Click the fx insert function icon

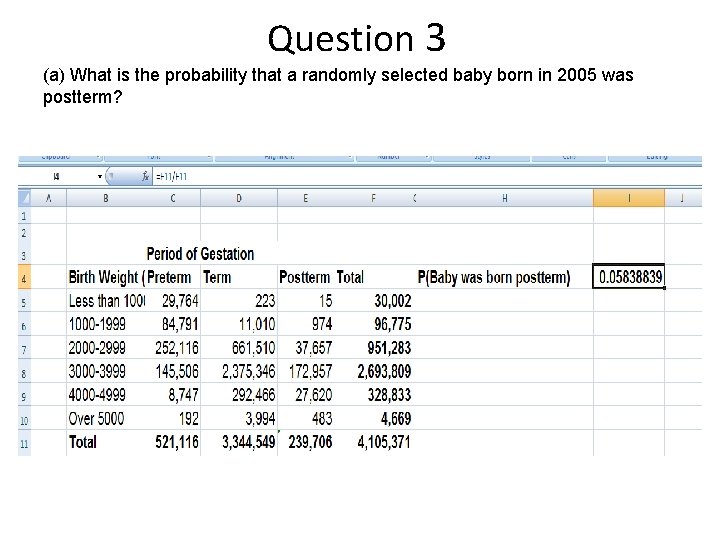tap(145, 176)
